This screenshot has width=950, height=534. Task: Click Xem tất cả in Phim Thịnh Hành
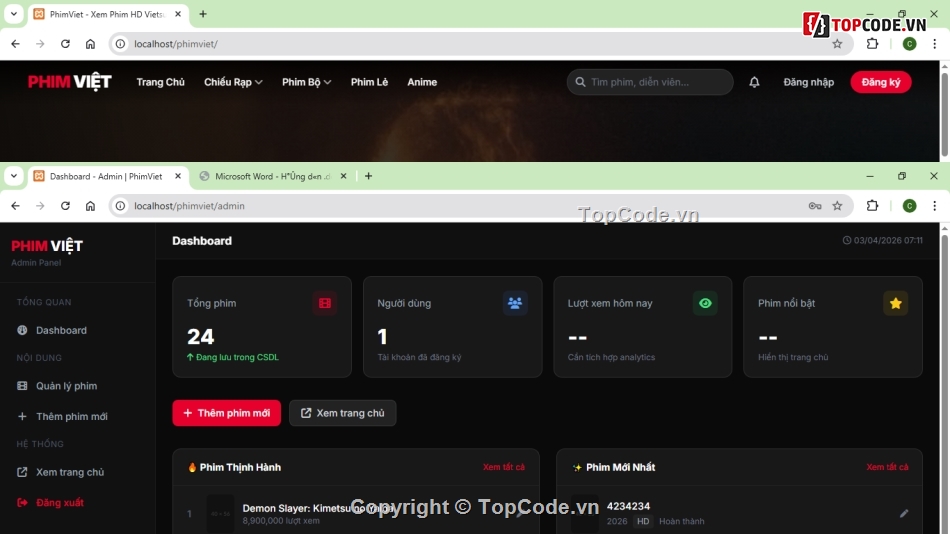[503, 467]
